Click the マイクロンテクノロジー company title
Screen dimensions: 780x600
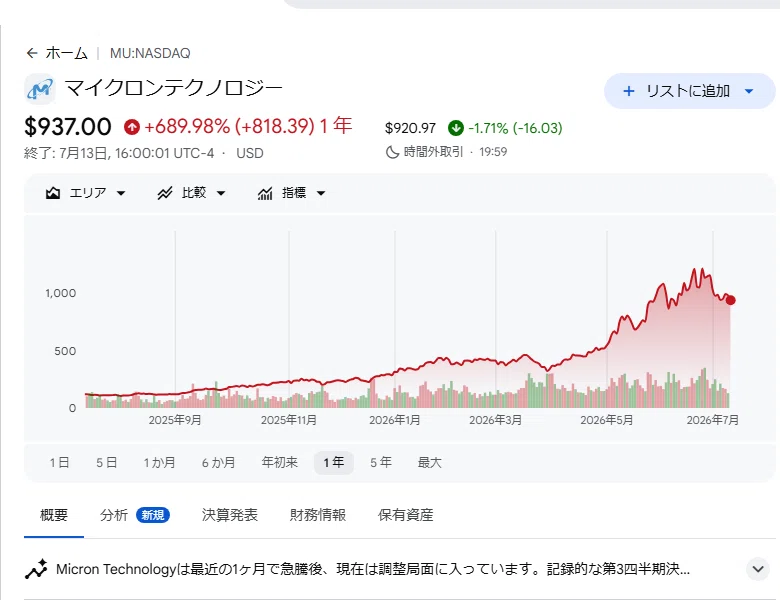[x=173, y=89]
